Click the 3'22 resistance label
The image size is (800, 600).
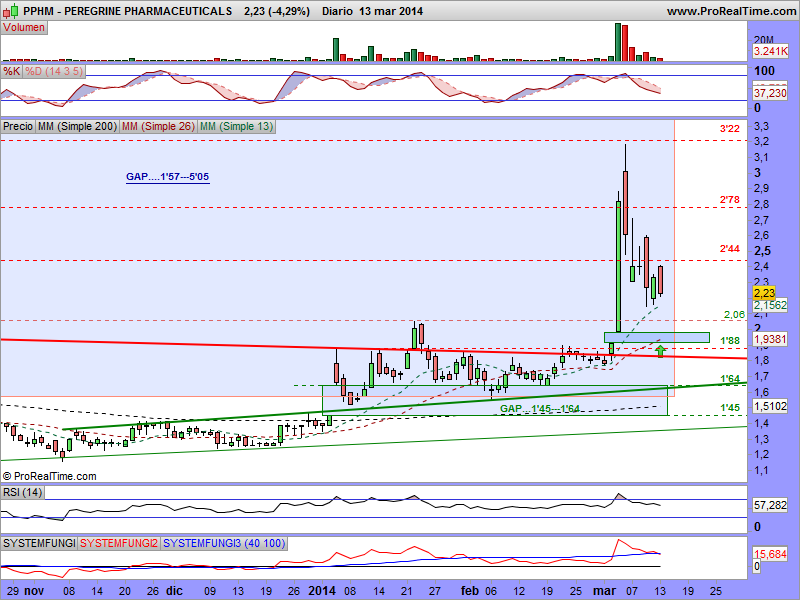(x=730, y=129)
